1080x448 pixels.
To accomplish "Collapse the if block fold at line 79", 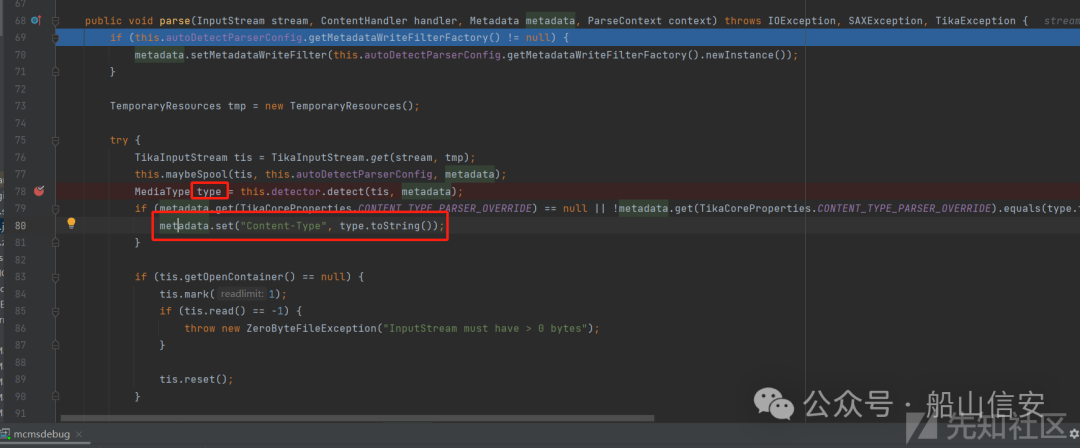I will pos(56,208).
